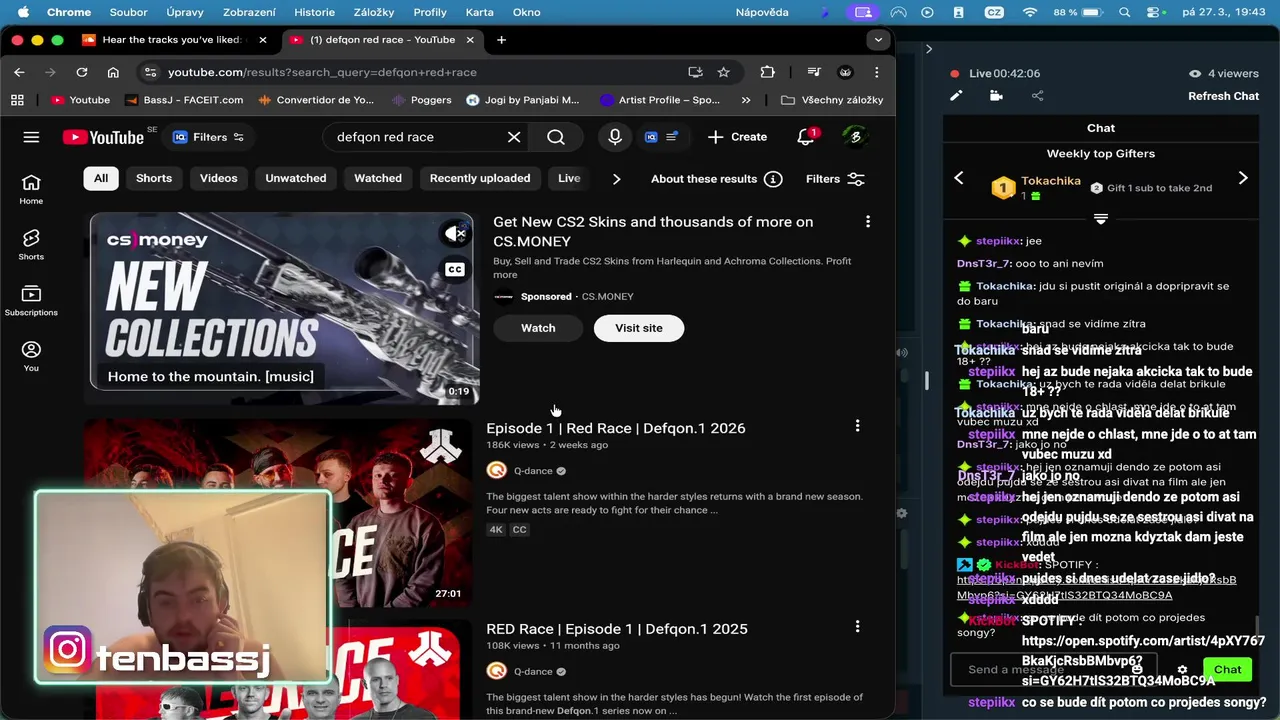Open Subscriptions in YouTube sidebar

[x=31, y=300]
